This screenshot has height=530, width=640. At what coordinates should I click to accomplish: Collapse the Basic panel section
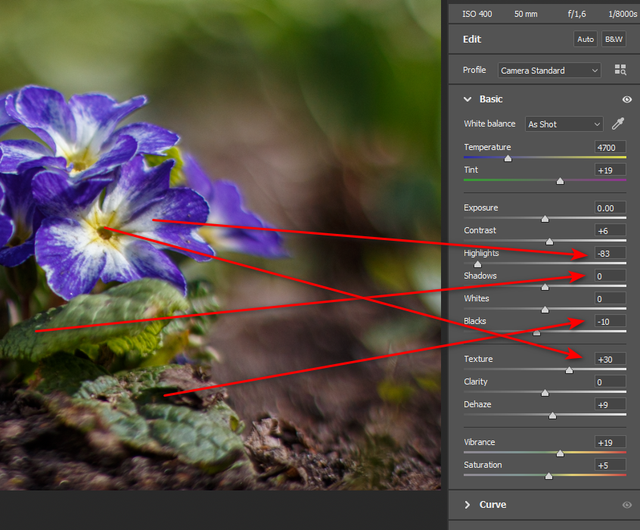[467, 100]
